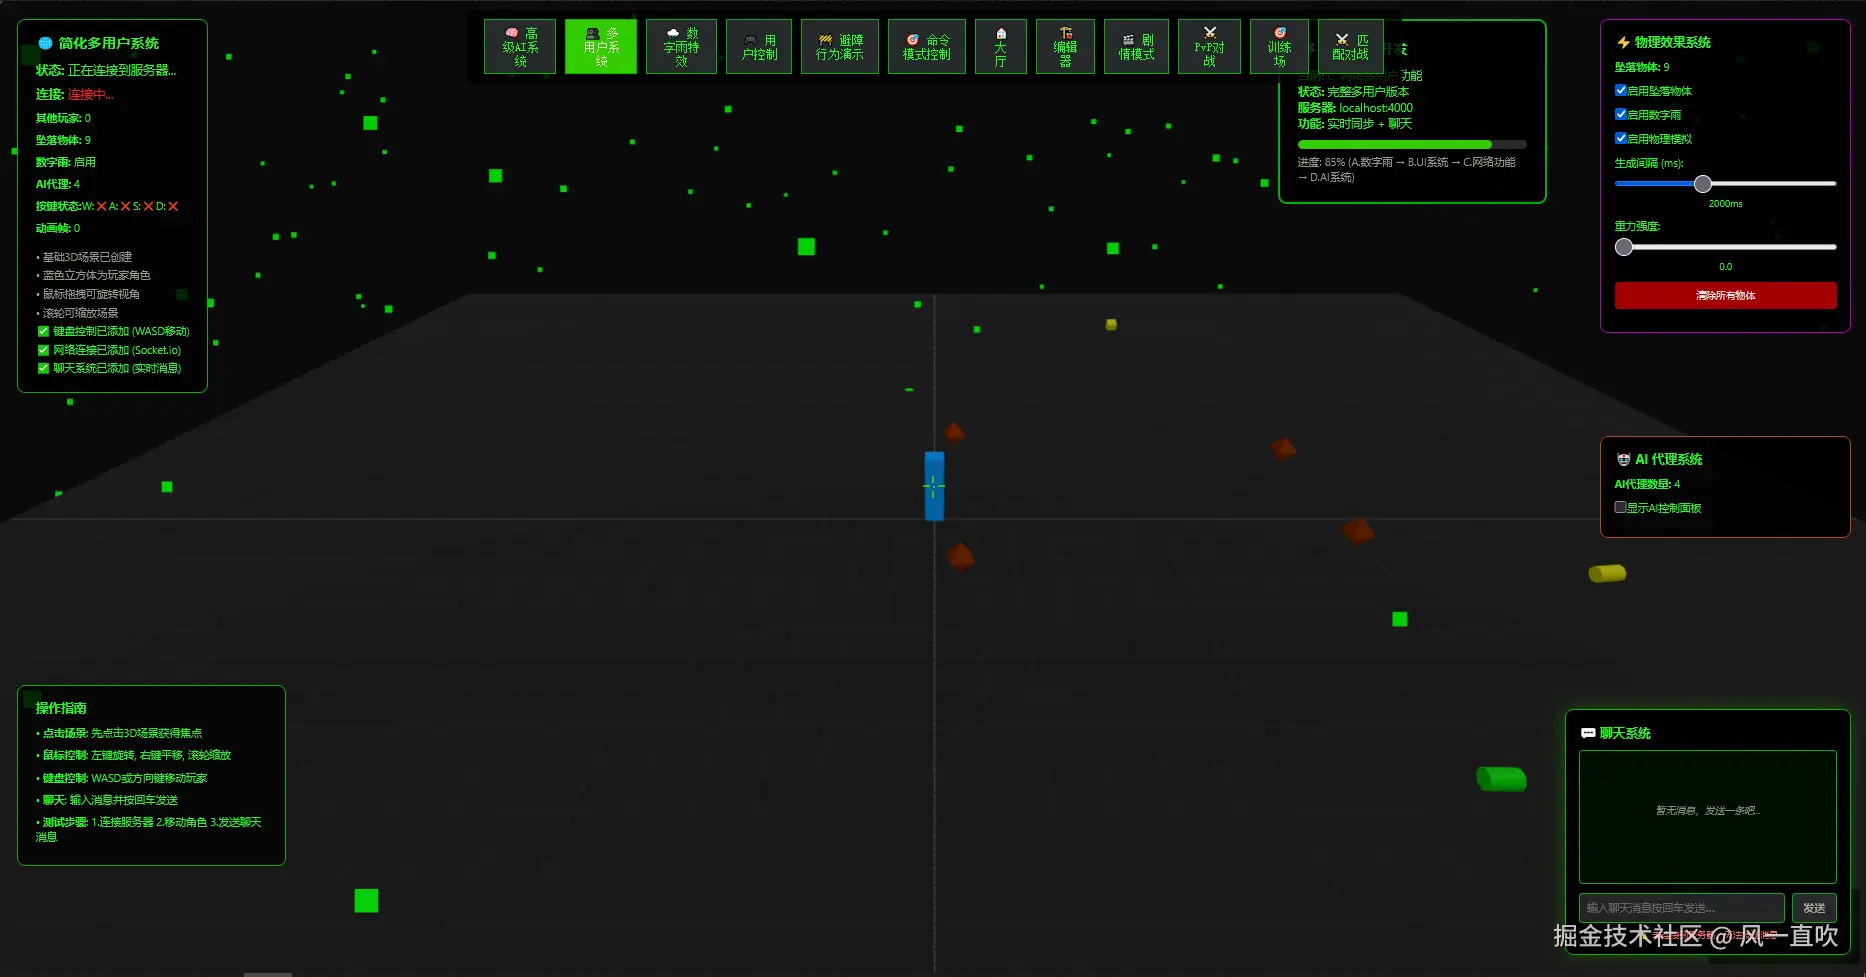Click the 生成间隔 (ms) slider handle
The height and width of the screenshot is (977, 1866).
(x=1703, y=184)
